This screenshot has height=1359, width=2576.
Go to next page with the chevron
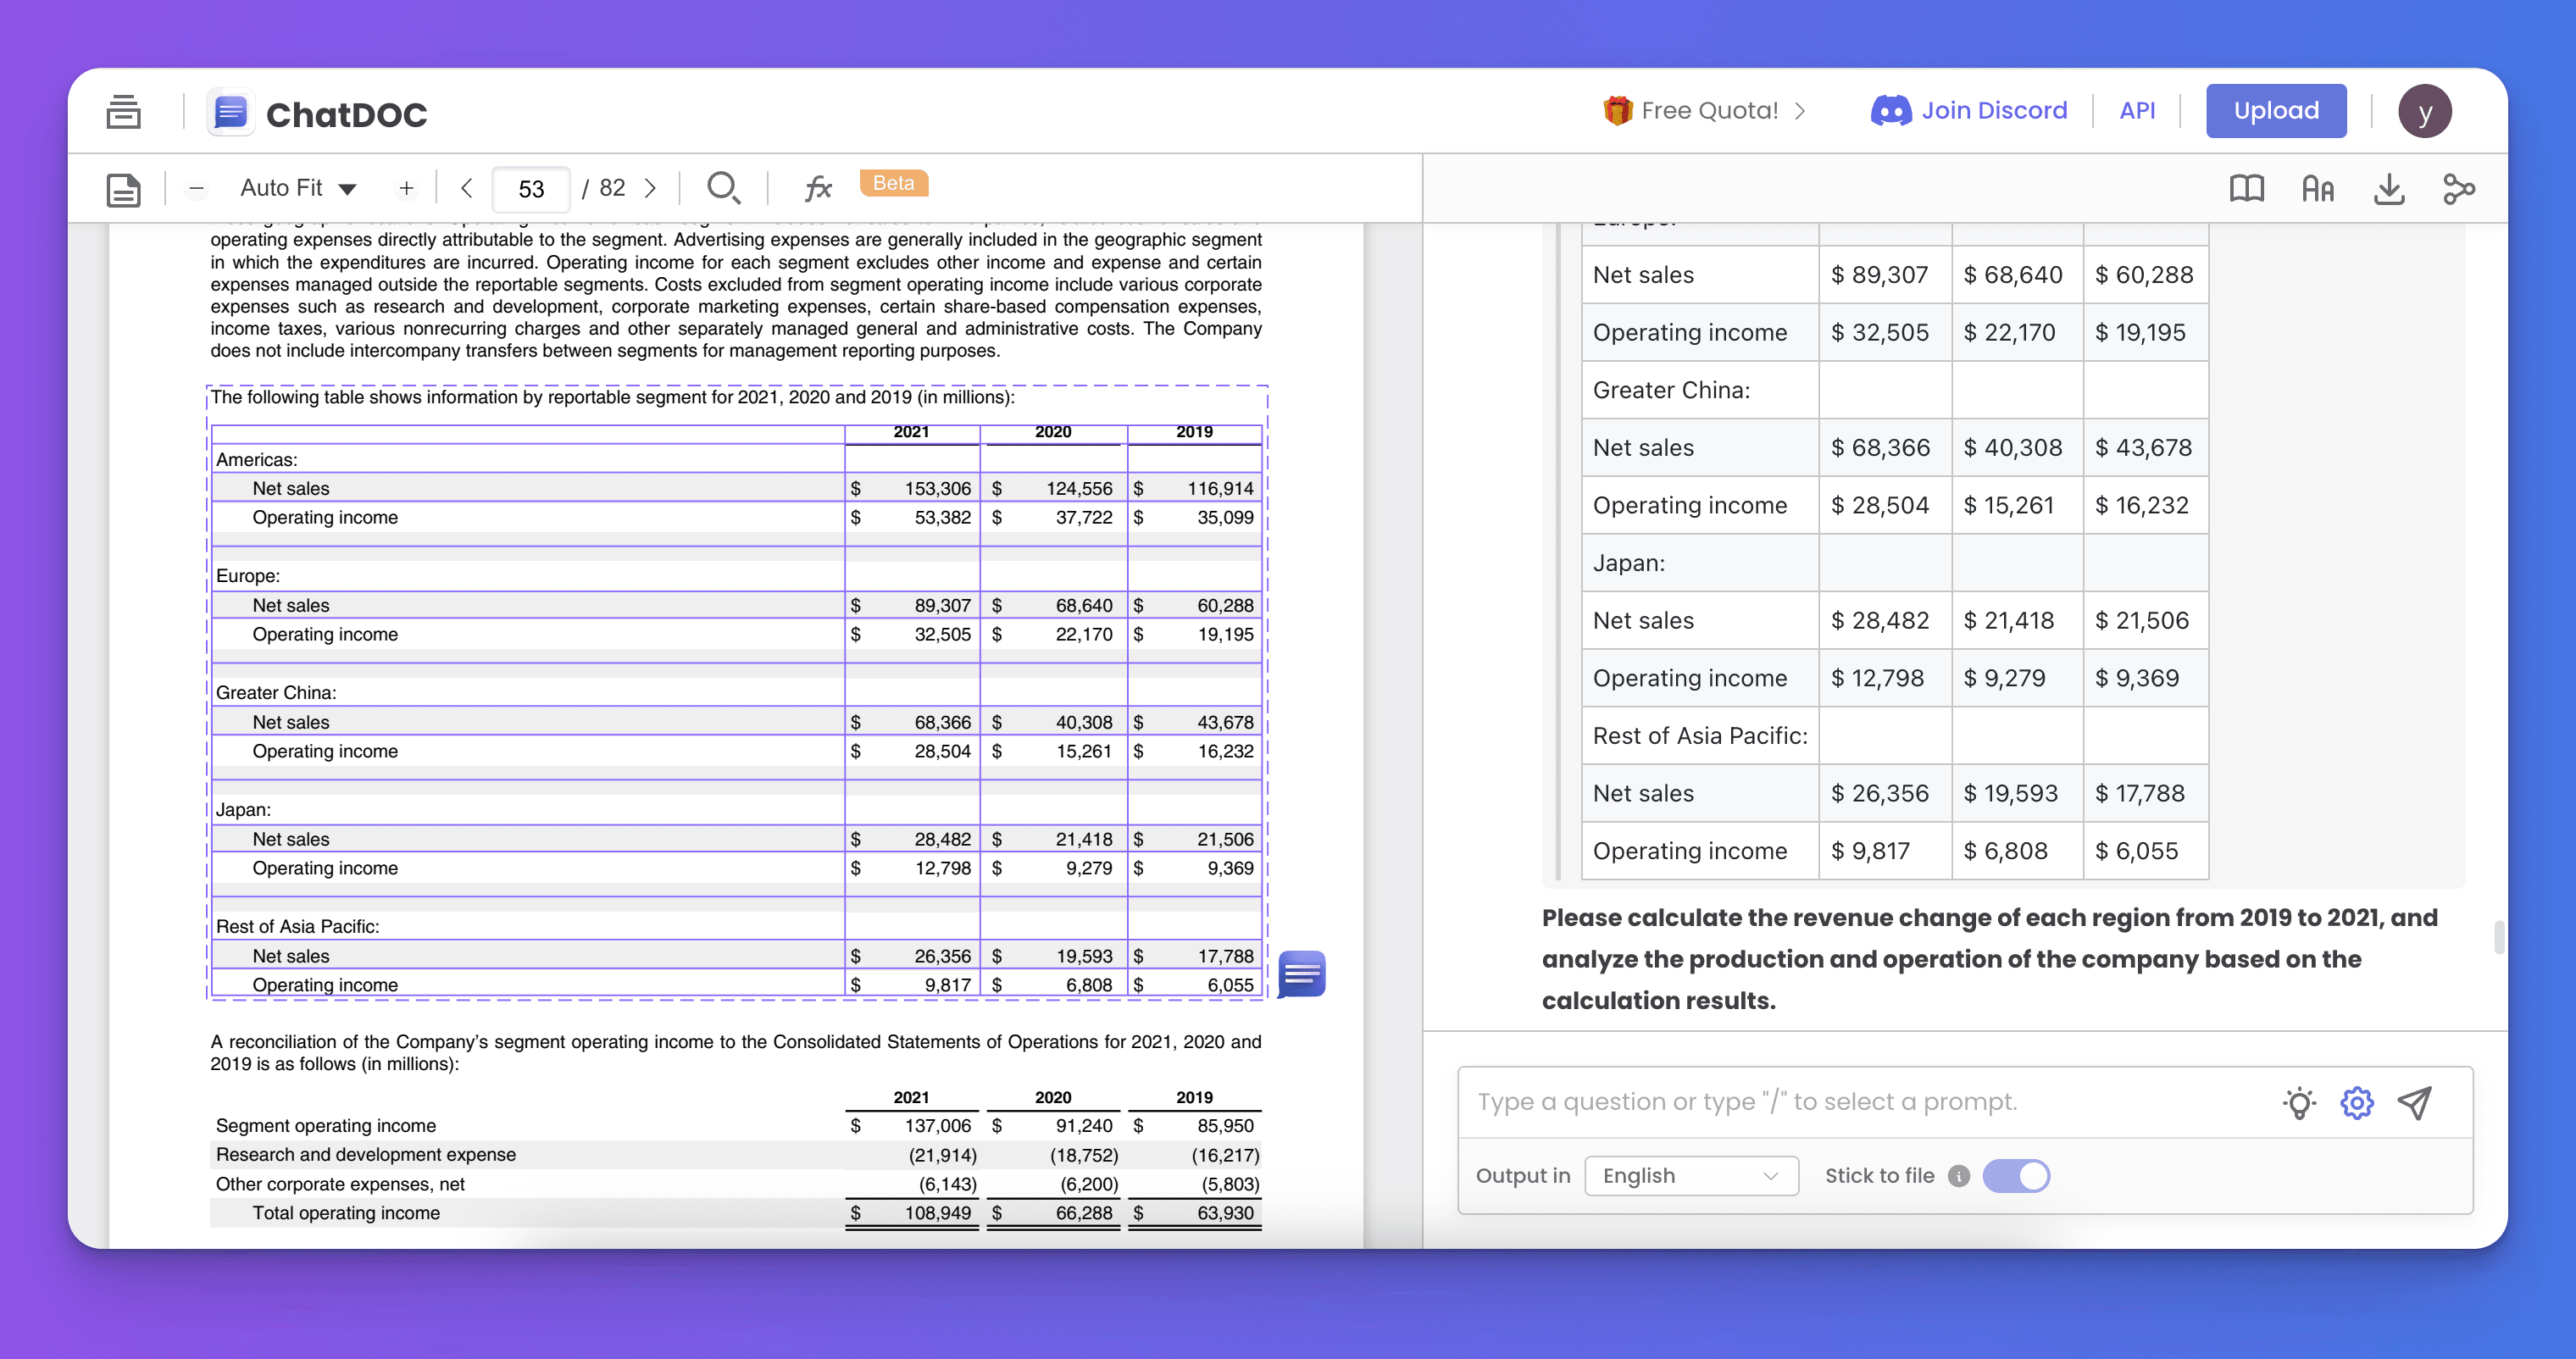(x=651, y=188)
